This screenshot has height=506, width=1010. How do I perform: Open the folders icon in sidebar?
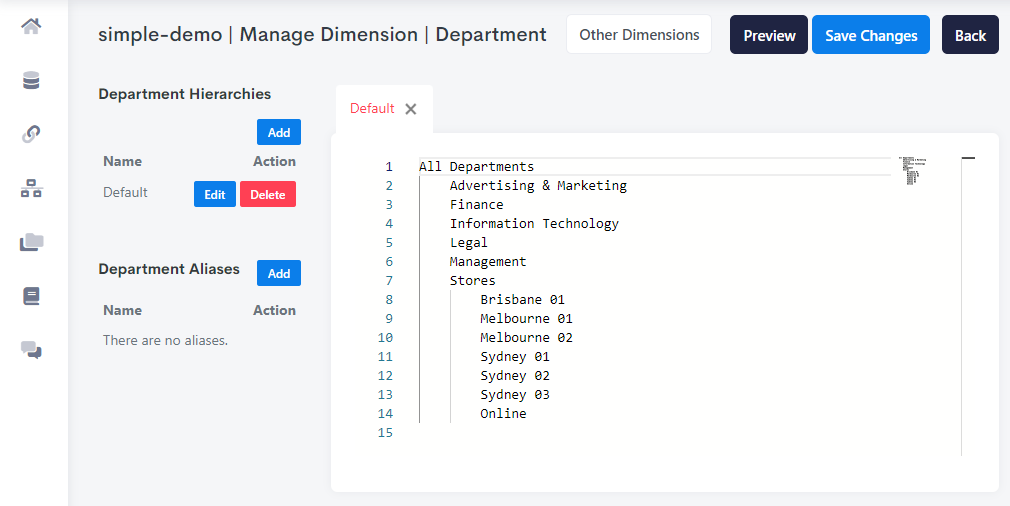32,242
